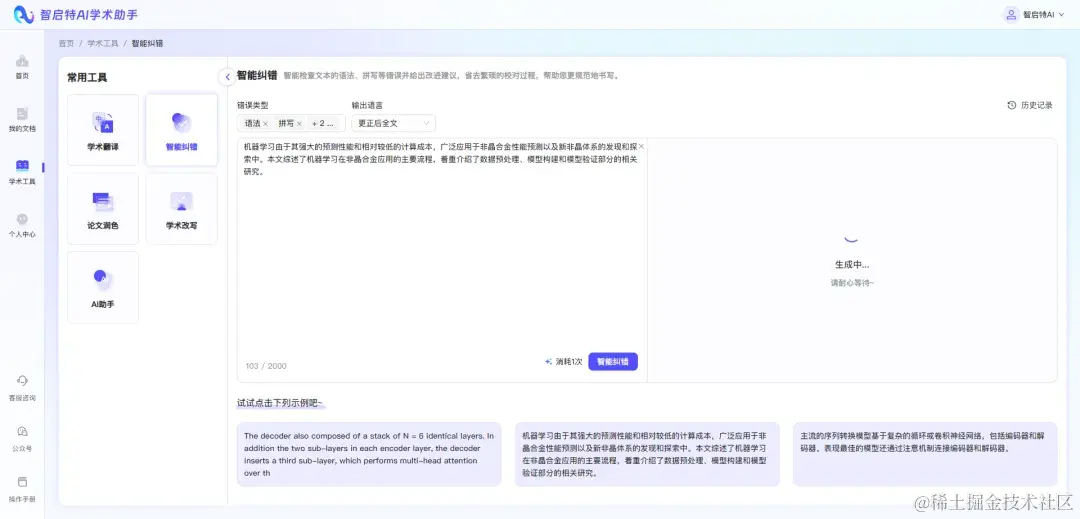Select the 智能纠错 tool card
This screenshot has width=1080, height=519.
coord(181,130)
